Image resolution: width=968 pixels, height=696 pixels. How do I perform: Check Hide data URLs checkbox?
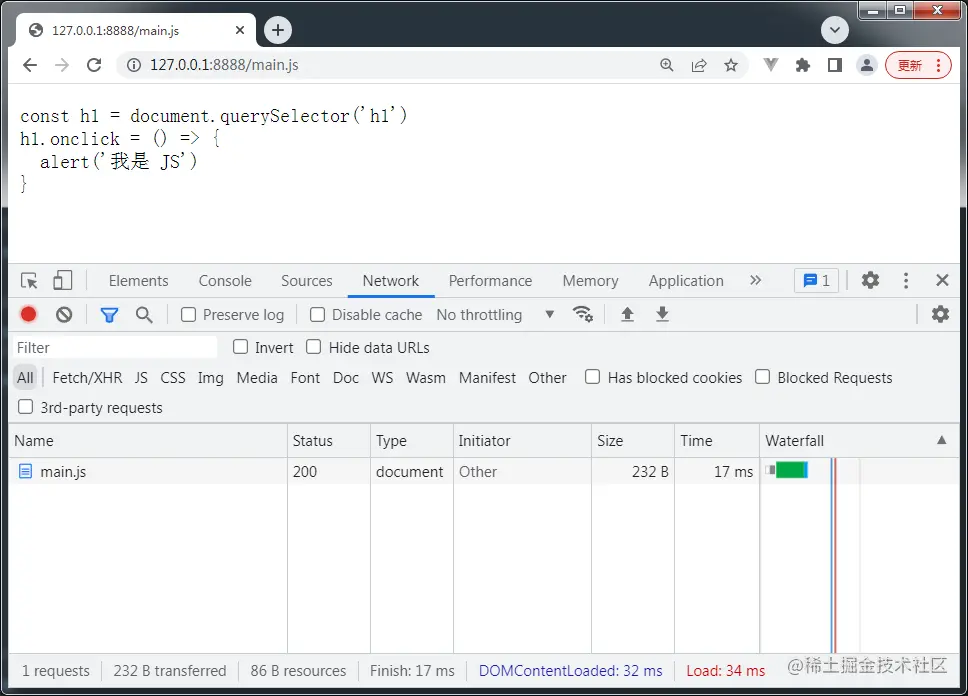coord(314,347)
